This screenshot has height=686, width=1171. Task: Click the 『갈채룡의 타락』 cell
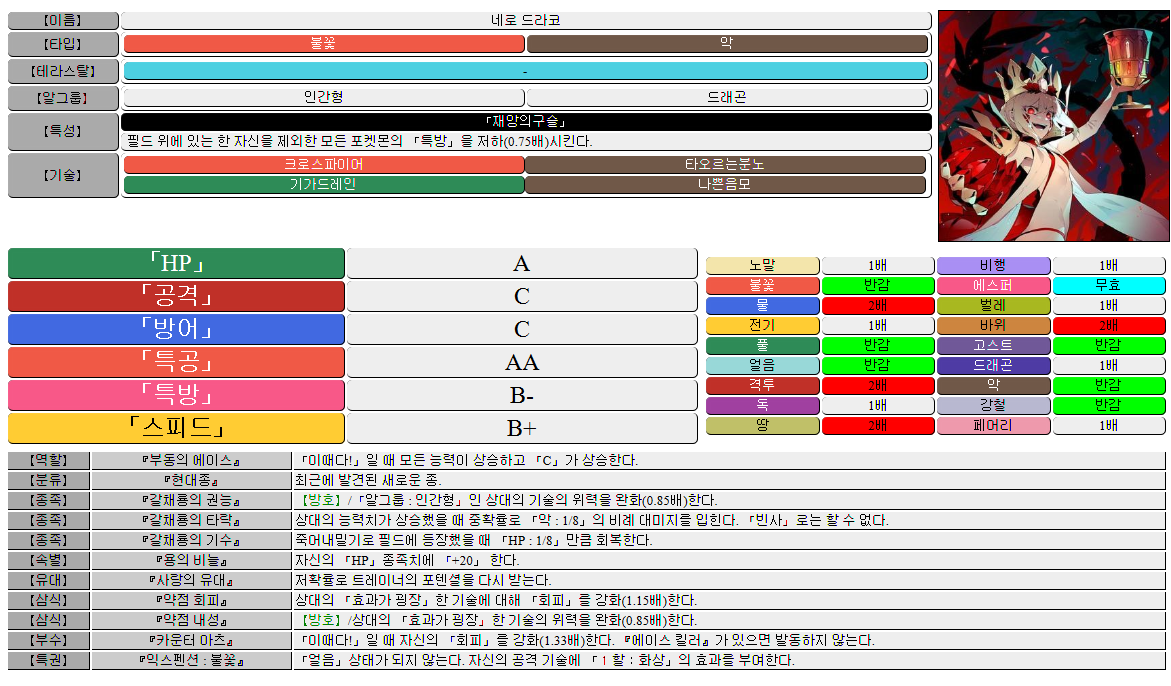(x=191, y=520)
